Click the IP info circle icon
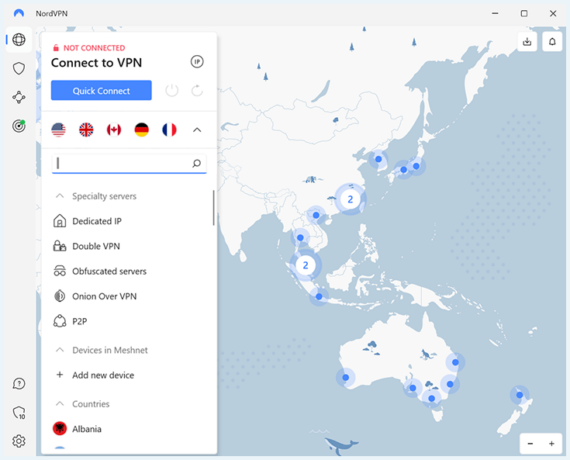 (197, 62)
